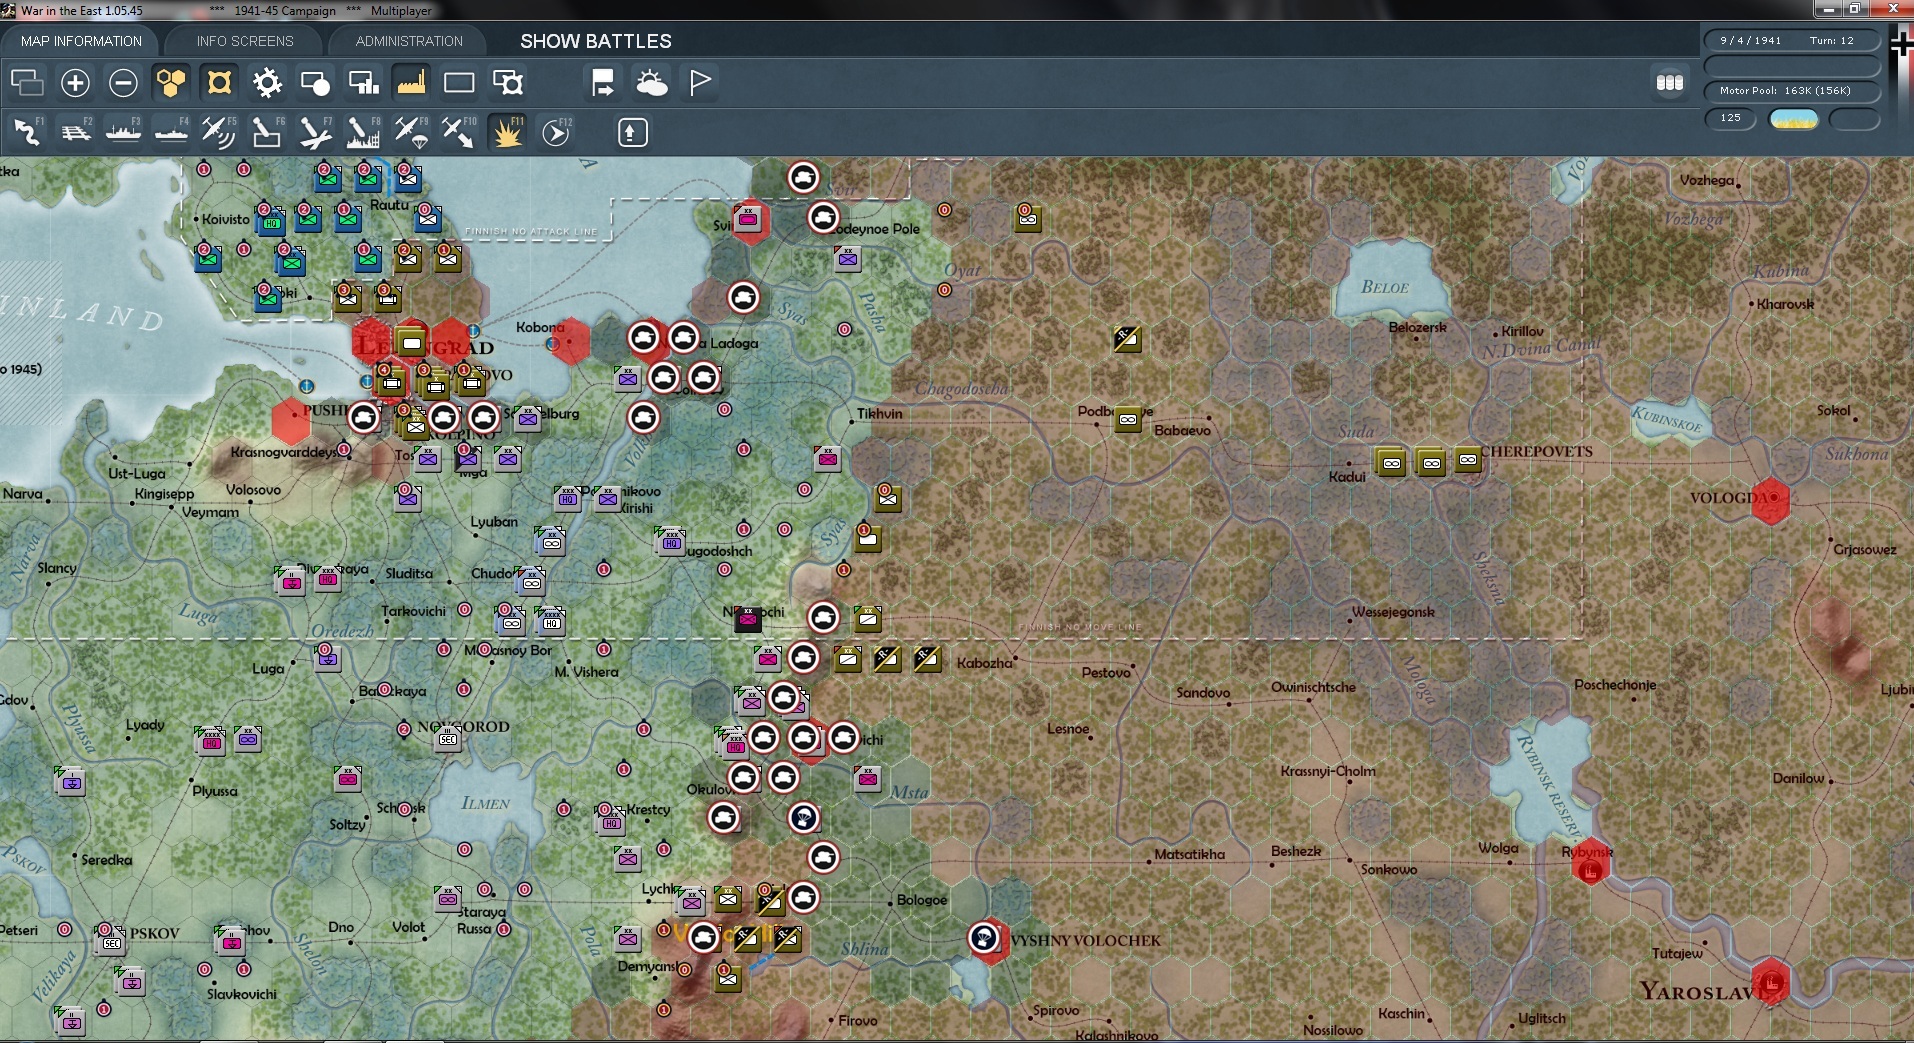Image resolution: width=1914 pixels, height=1043 pixels.
Task: Click the rectangle-with-bar-chart toolbar icon
Action: (x=363, y=83)
